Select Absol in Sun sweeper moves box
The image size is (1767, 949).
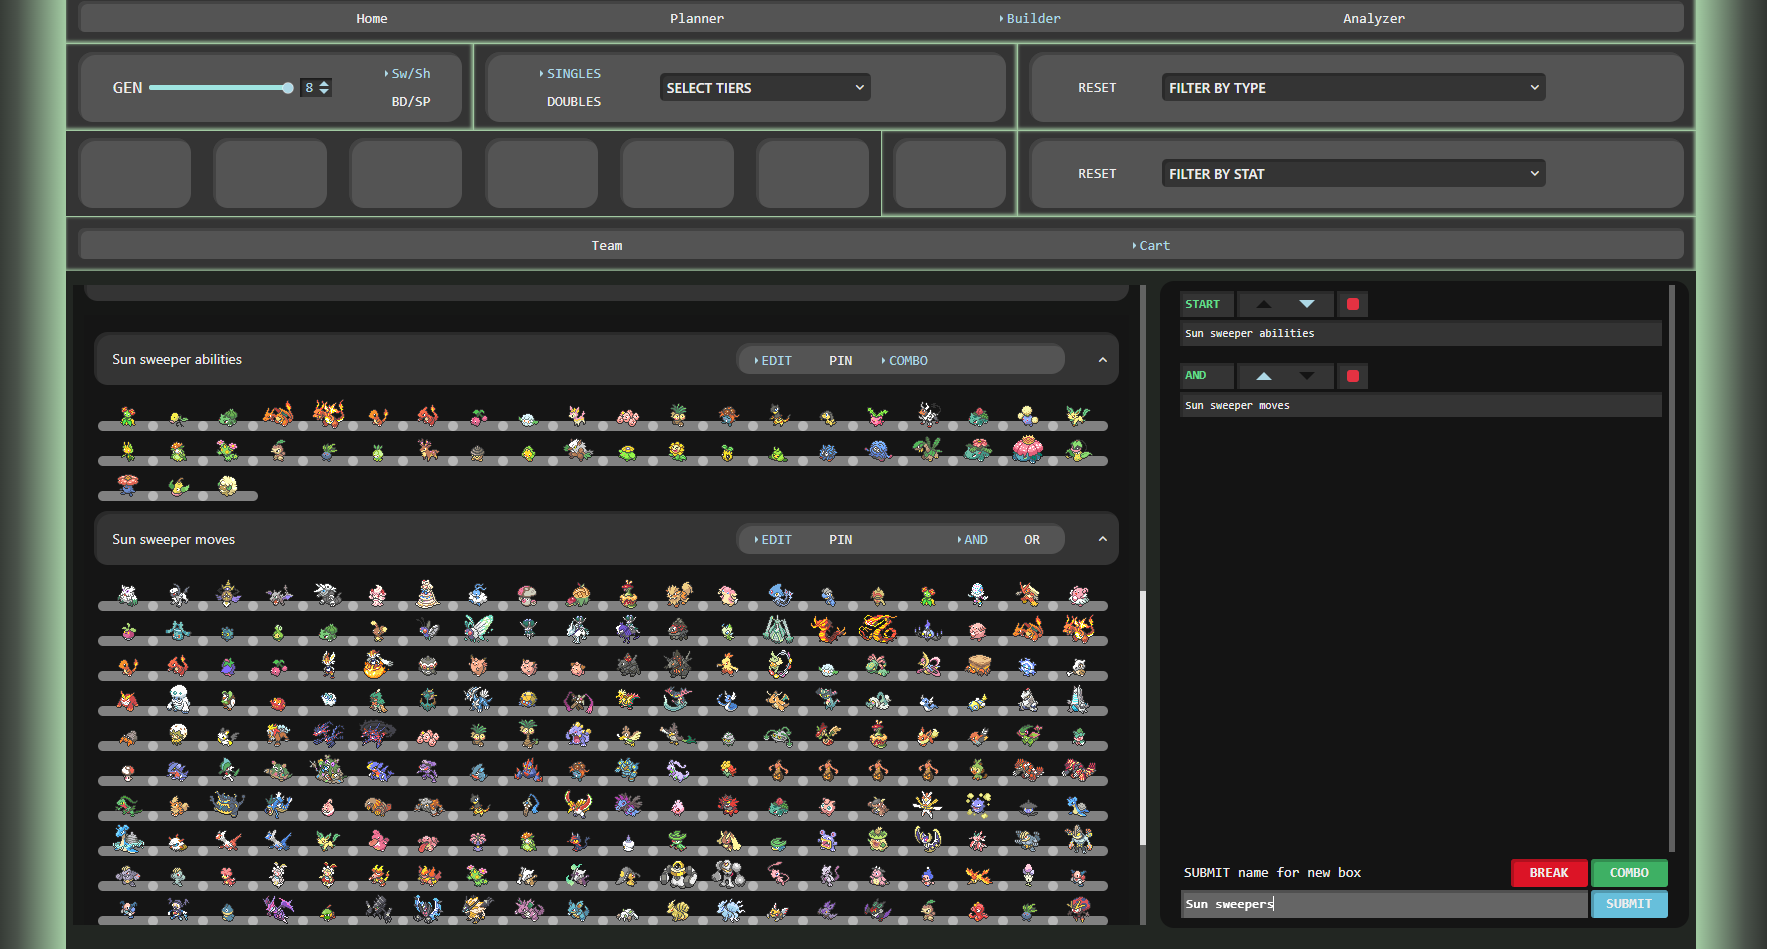coord(178,594)
